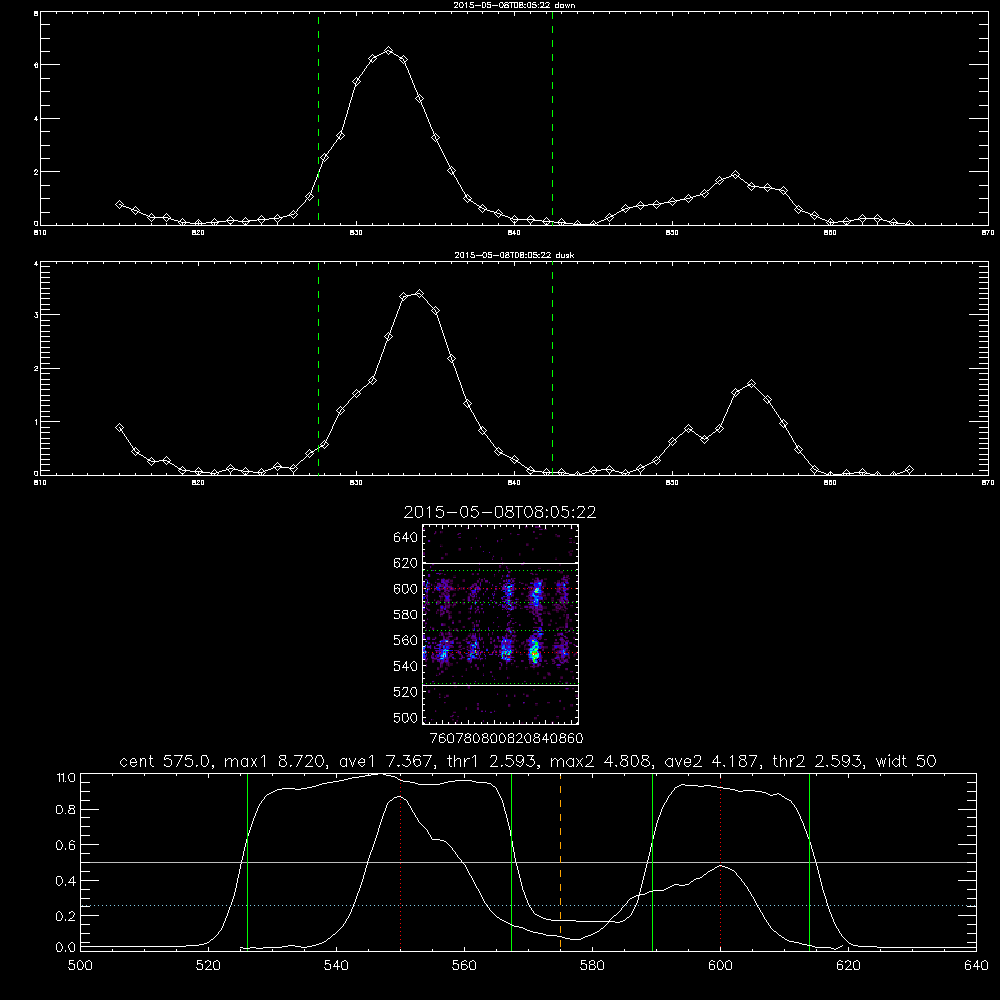Click the red dotted peak line at 550
Viewport: 1000px width, 1000px height.
(x=401, y=861)
